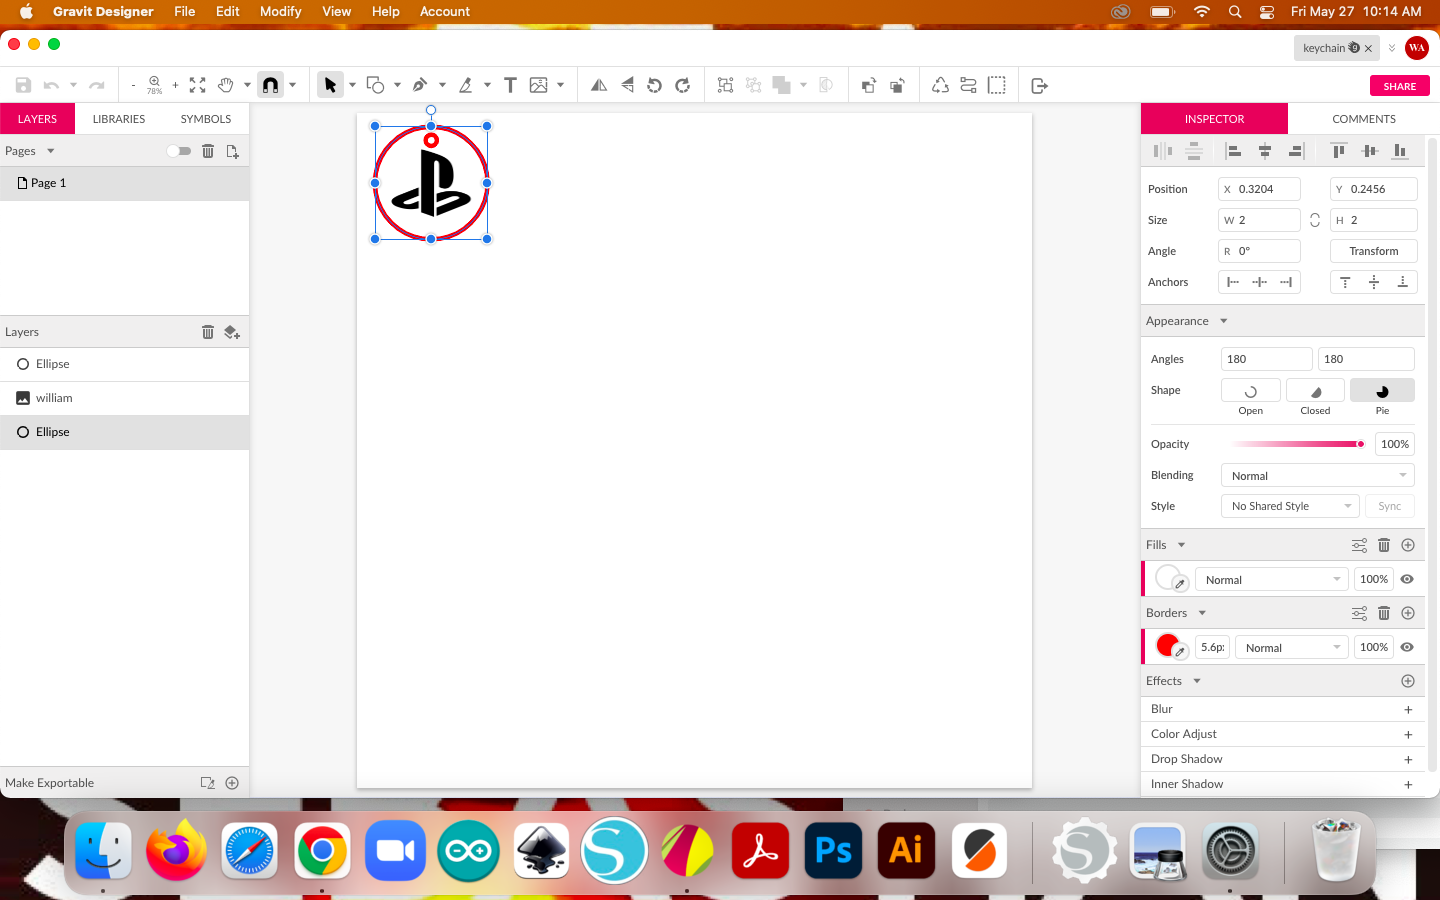Viewport: 1440px width, 900px height.
Task: Collapse the Fills section
Action: (1181, 545)
